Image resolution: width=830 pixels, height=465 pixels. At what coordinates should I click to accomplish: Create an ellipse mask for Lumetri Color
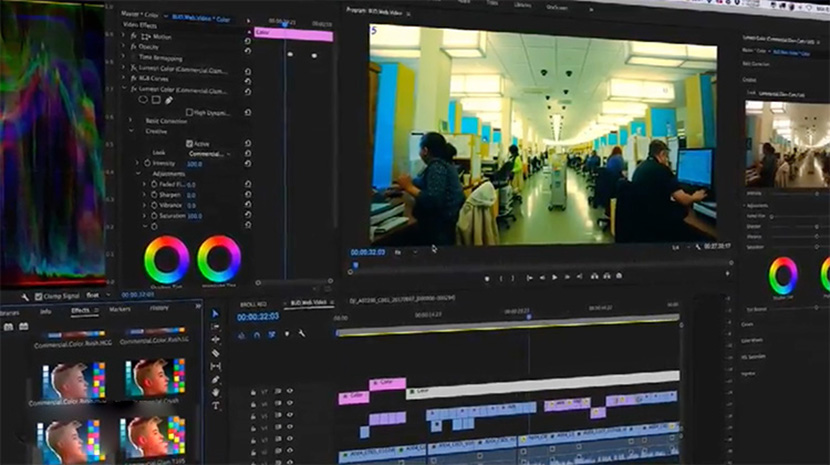tap(143, 100)
